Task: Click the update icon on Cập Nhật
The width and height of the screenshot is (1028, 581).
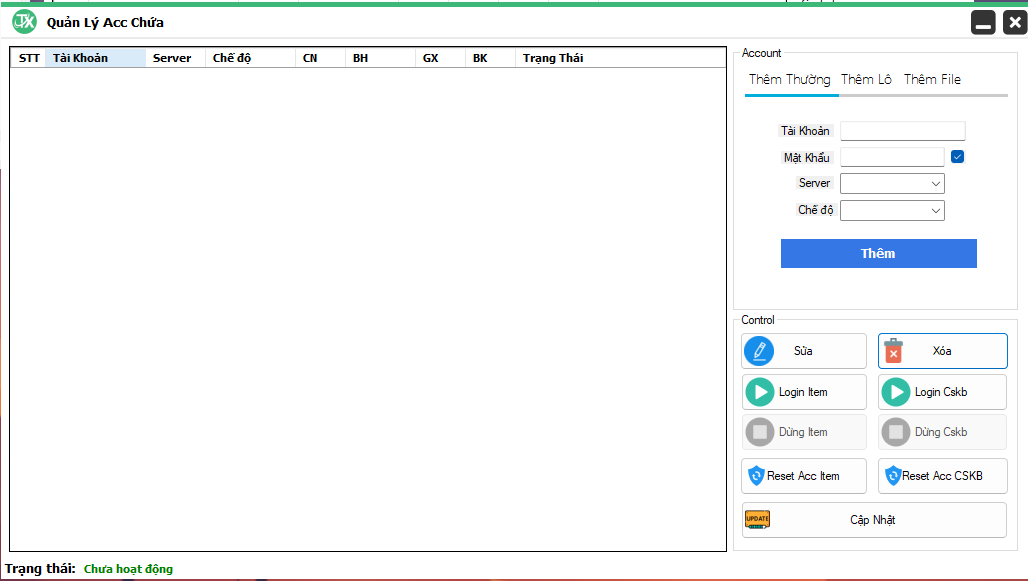Action: click(x=757, y=519)
